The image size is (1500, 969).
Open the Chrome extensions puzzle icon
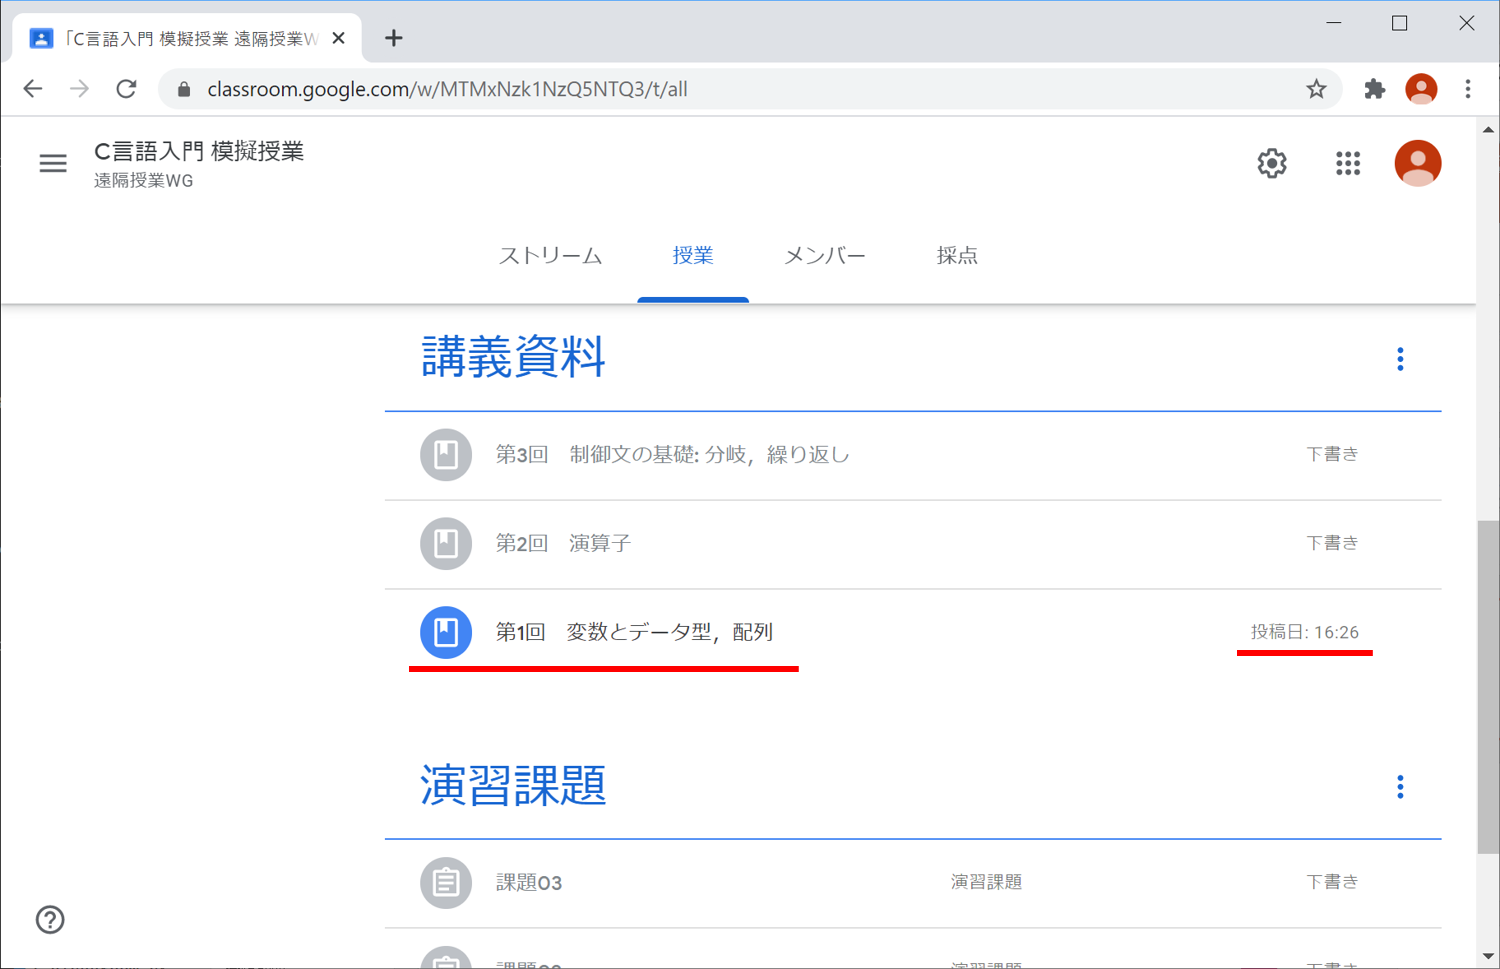coord(1375,89)
